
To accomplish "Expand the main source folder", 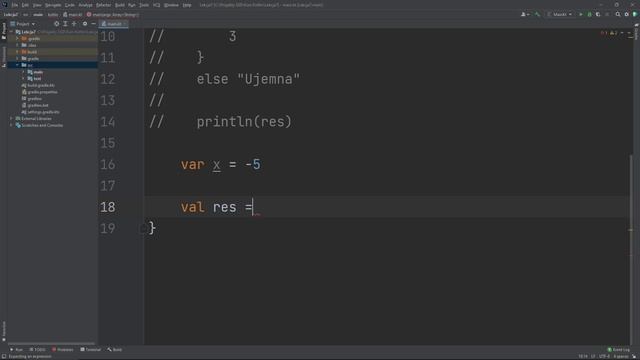I will coord(23,72).
